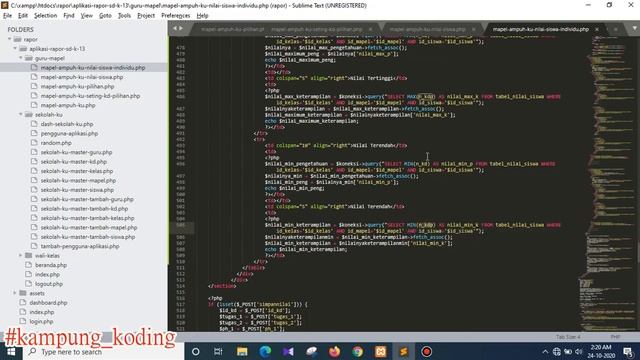The height and width of the screenshot is (360, 640).
Task: Open the Goto menu
Action: 105,16
